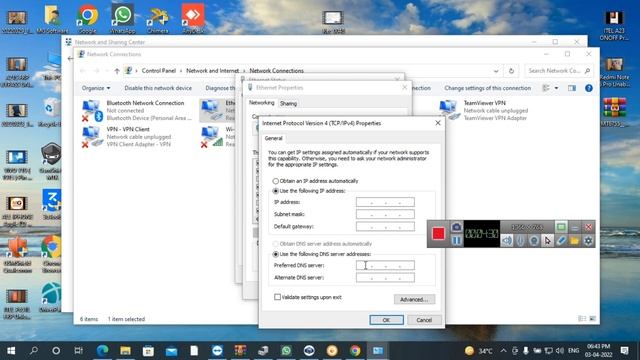Click the Subnet mask field
This screenshot has height=360, width=640.
[x=385, y=214]
